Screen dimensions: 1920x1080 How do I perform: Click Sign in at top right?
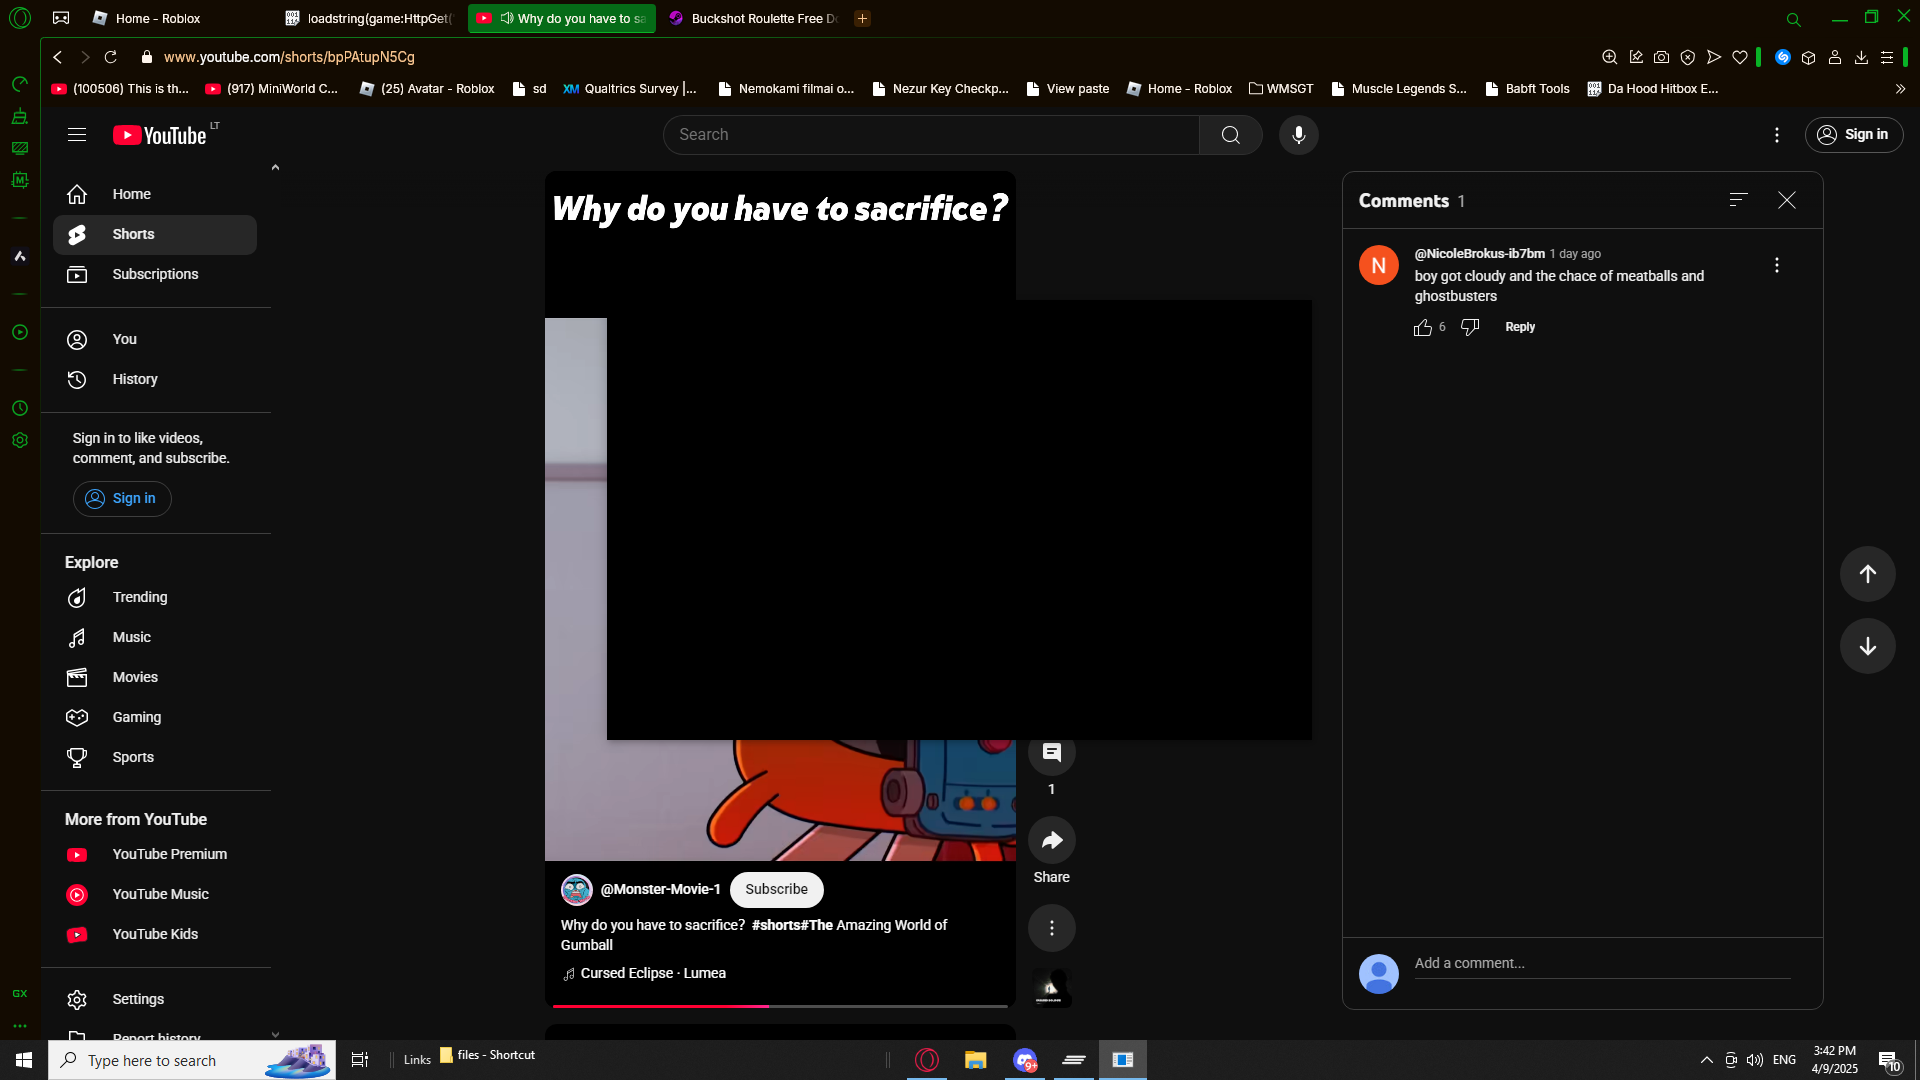pos(1853,135)
